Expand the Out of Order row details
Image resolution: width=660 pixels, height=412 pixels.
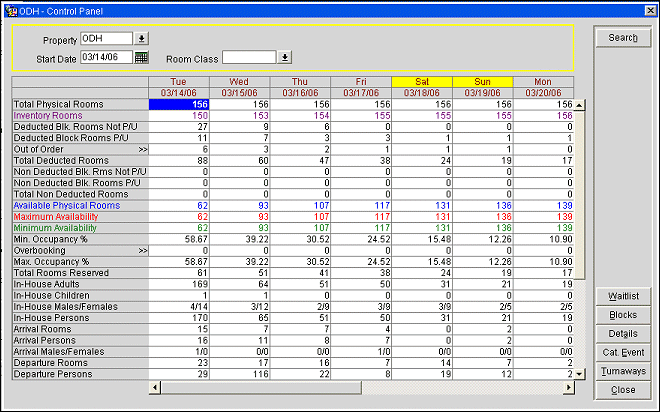[x=142, y=149]
